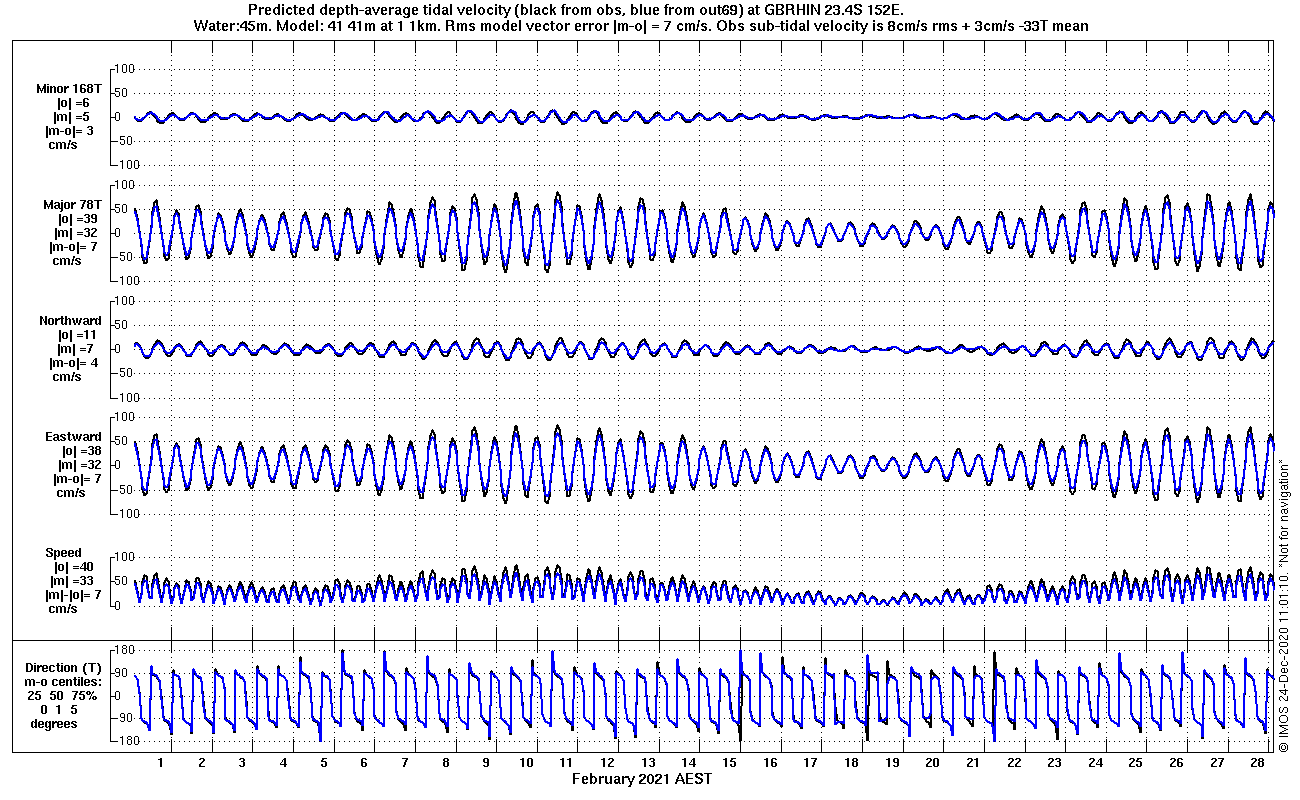Image resolution: width=1300 pixels, height=800 pixels.
Task: Click the date tick '15' on the x-axis
Action: (730, 762)
